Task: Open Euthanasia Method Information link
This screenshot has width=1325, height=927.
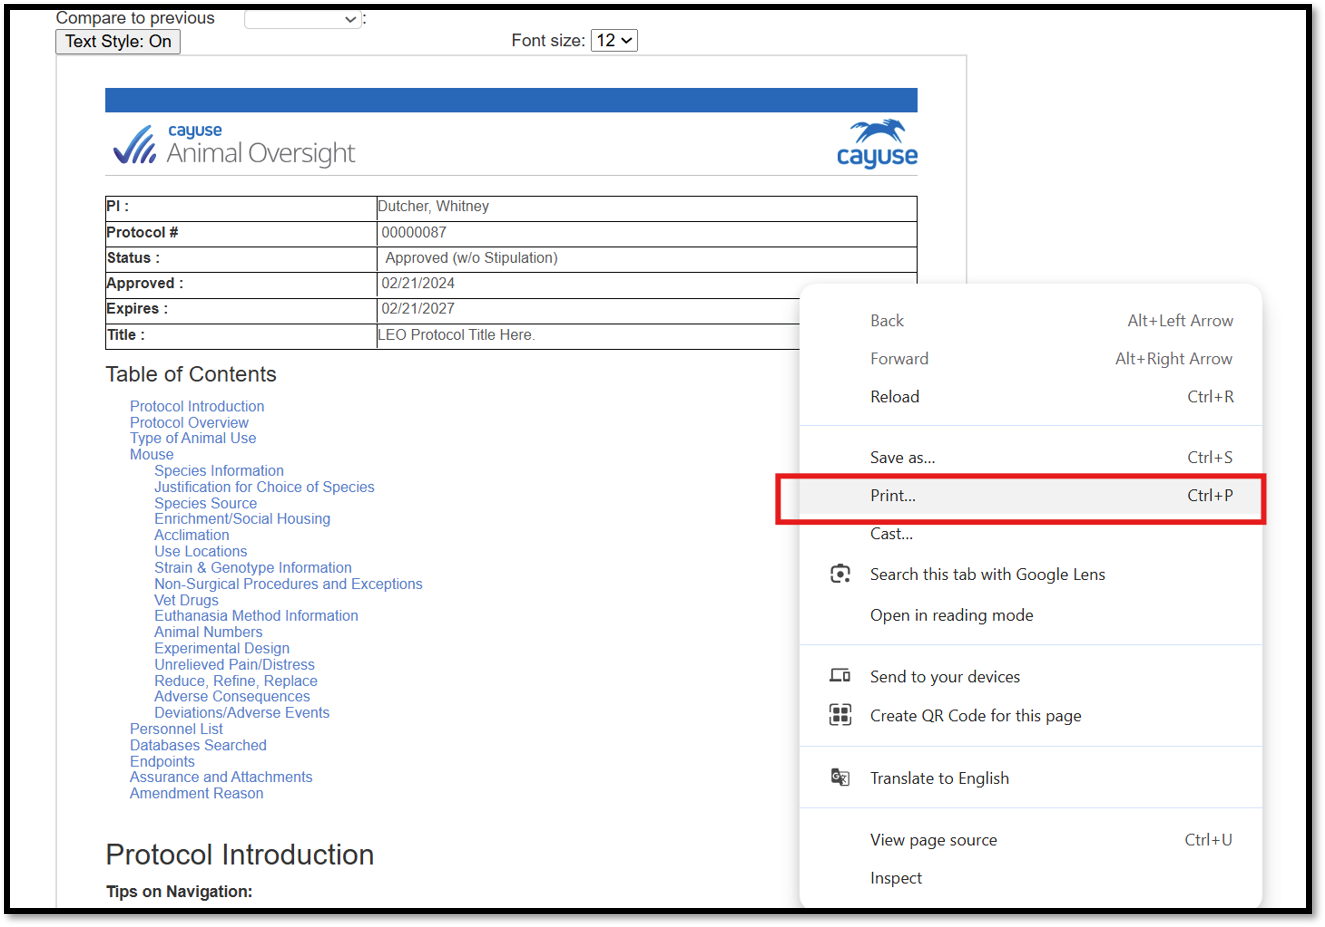Action: coord(256,616)
